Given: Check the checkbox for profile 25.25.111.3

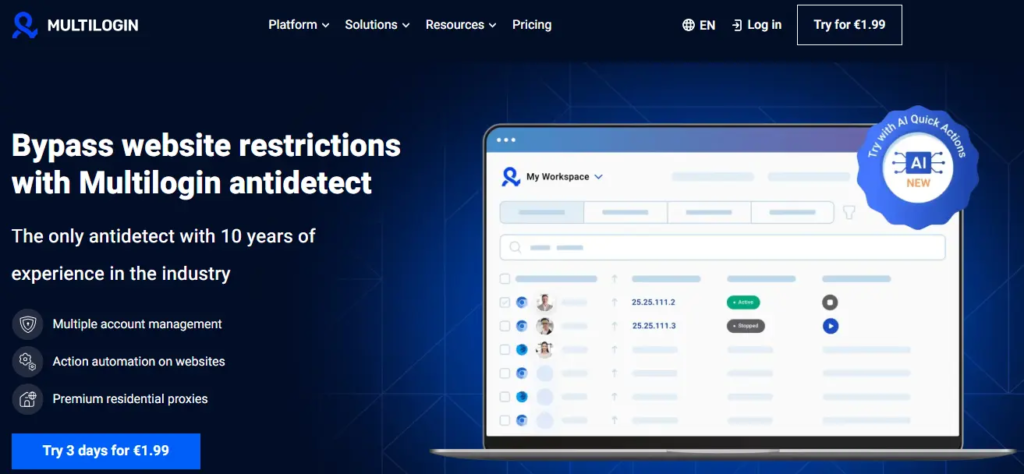Looking at the screenshot, I should (505, 326).
